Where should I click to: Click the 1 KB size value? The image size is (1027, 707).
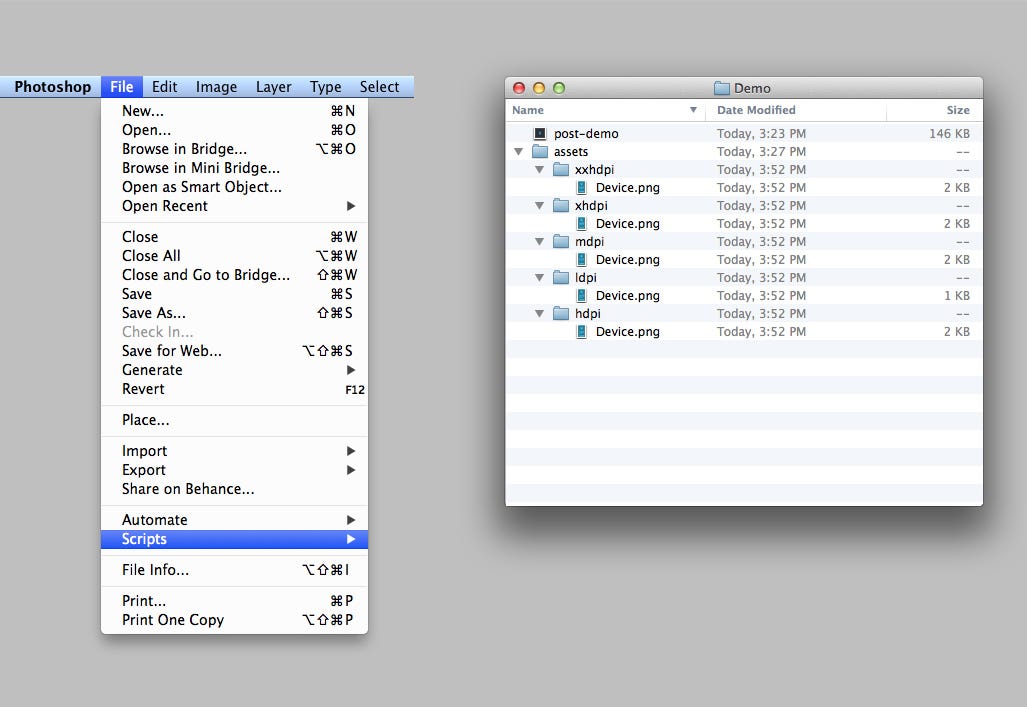[957, 296]
